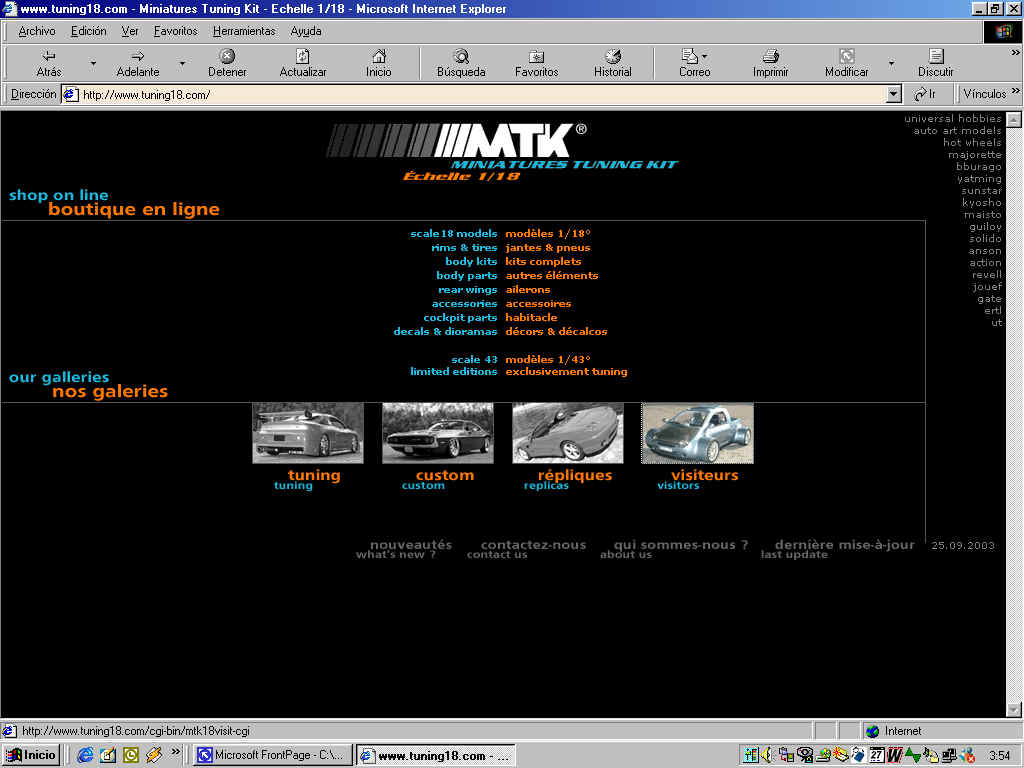Click the 'scale 18 models' link

pos(453,233)
